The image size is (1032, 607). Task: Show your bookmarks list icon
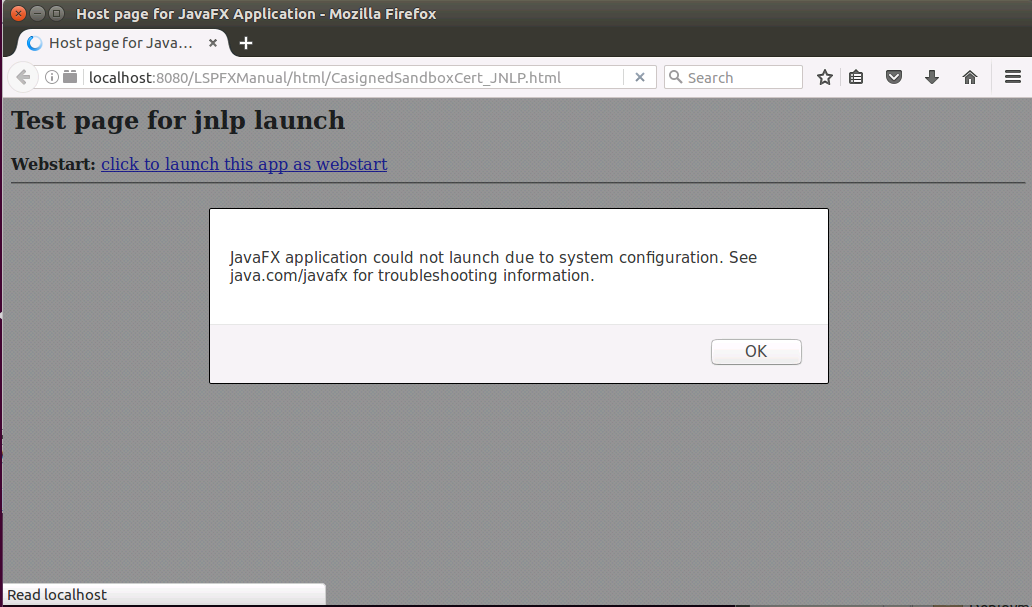857,77
